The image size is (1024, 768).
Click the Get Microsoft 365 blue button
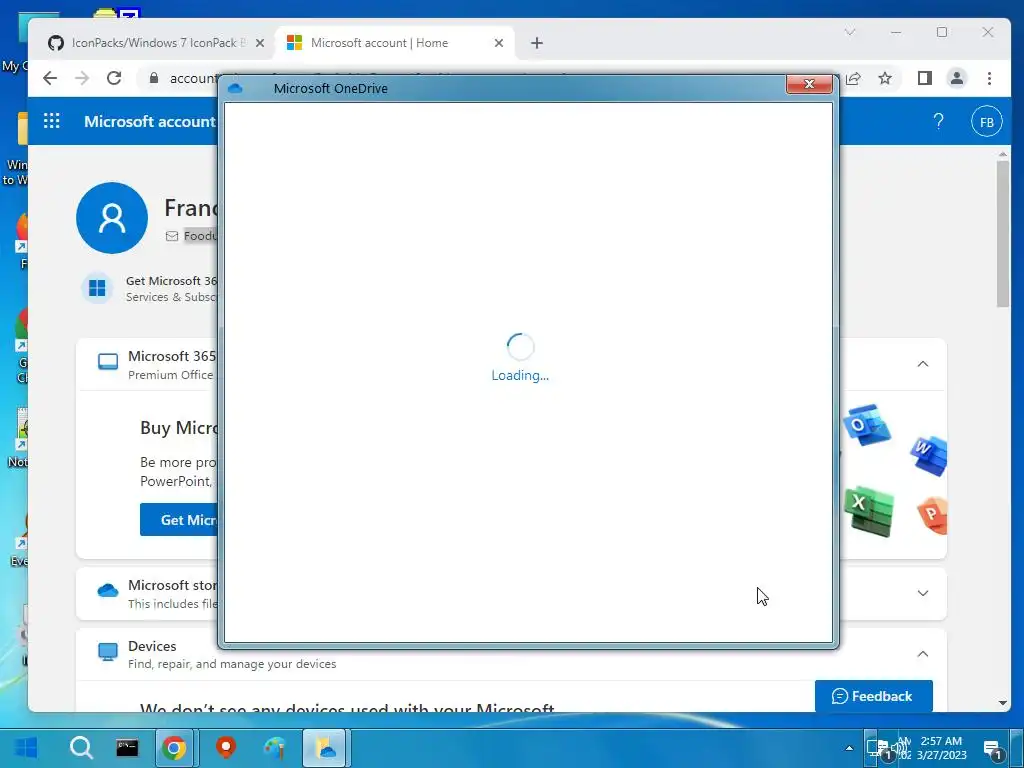180,520
